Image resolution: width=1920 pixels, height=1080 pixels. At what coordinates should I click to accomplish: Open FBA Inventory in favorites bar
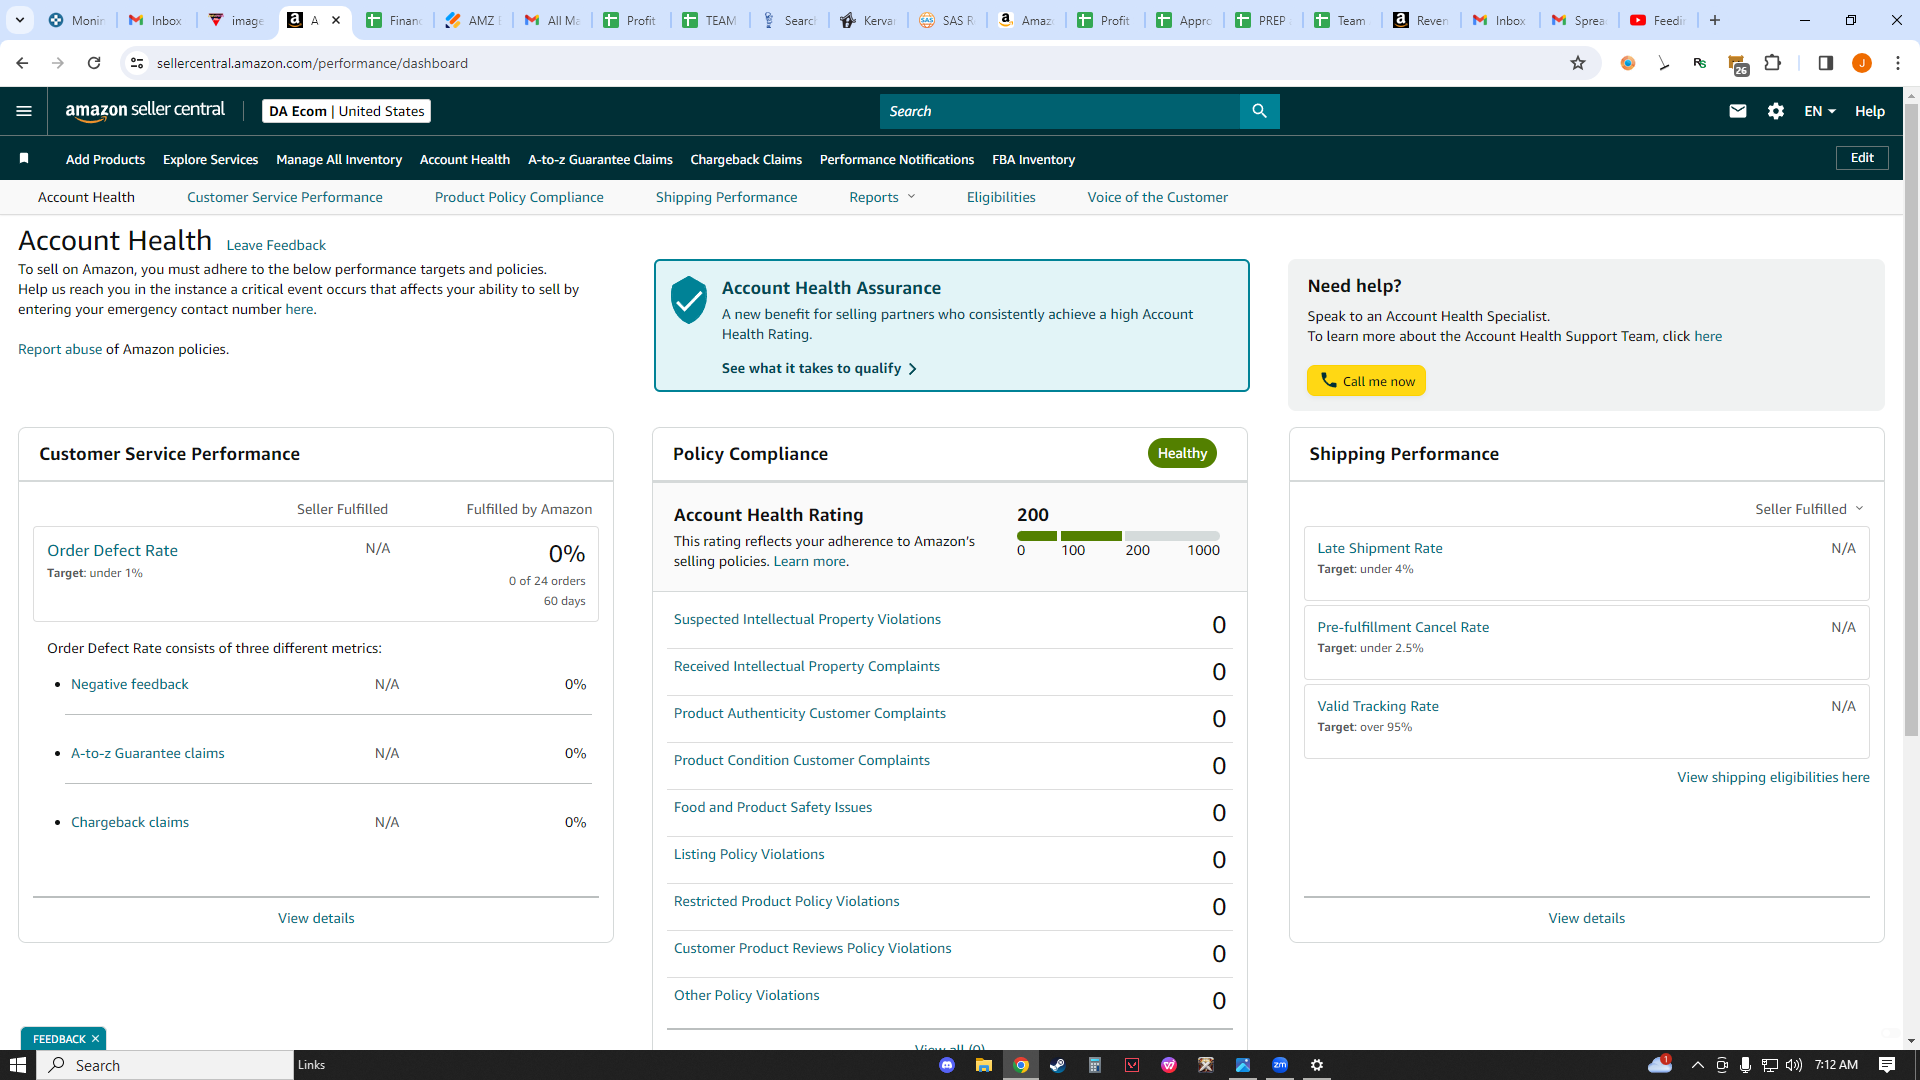click(1033, 159)
